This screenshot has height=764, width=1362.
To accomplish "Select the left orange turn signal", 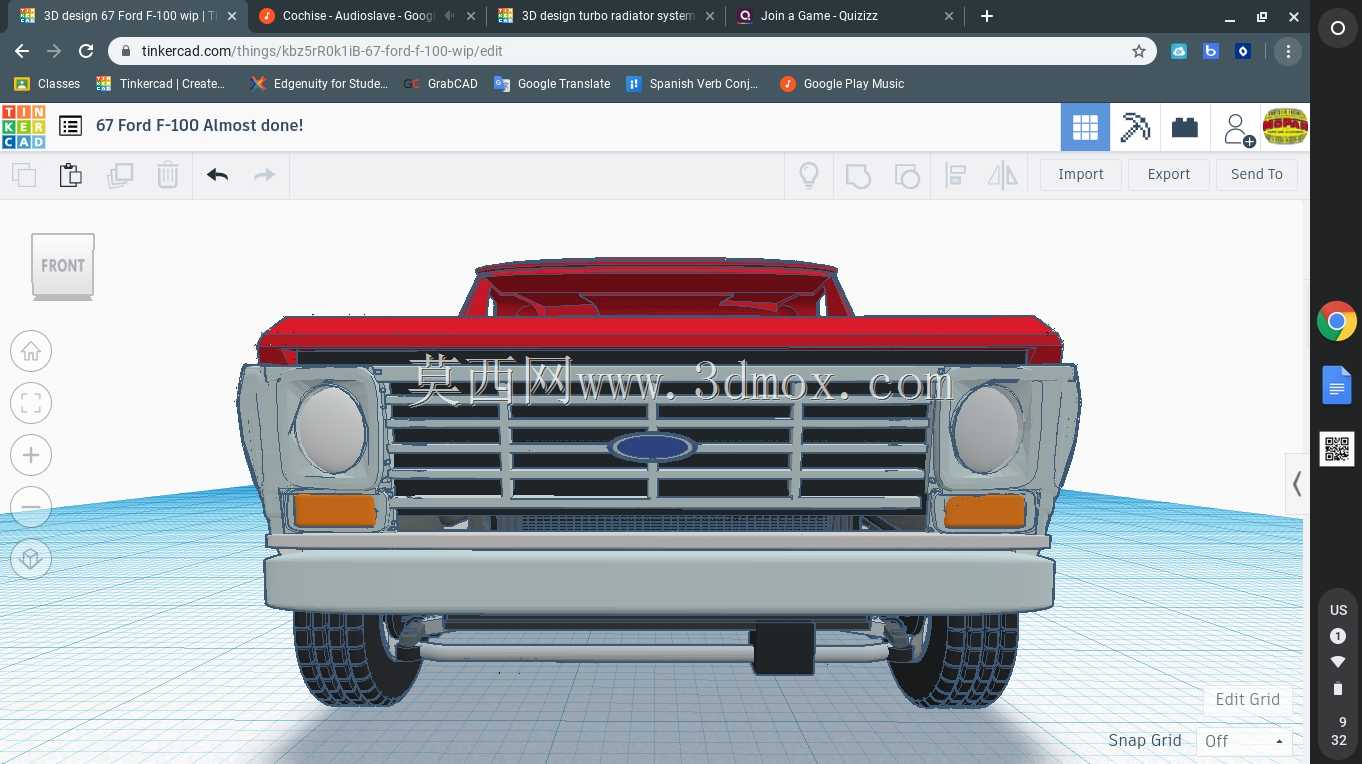I will 334,511.
